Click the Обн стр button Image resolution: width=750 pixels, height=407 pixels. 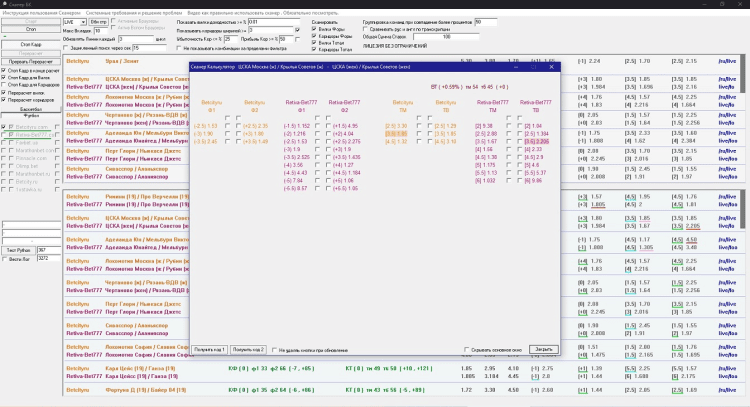[99, 20]
